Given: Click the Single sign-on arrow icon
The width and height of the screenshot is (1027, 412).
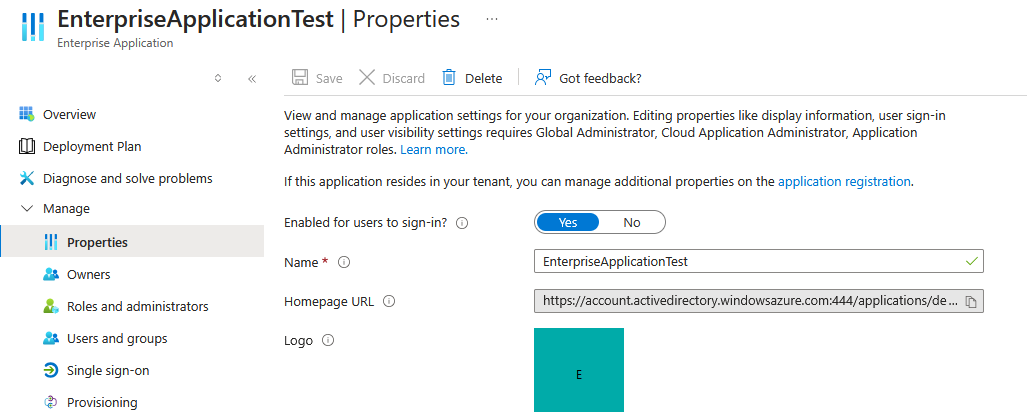Looking at the screenshot, I should [x=50, y=371].
